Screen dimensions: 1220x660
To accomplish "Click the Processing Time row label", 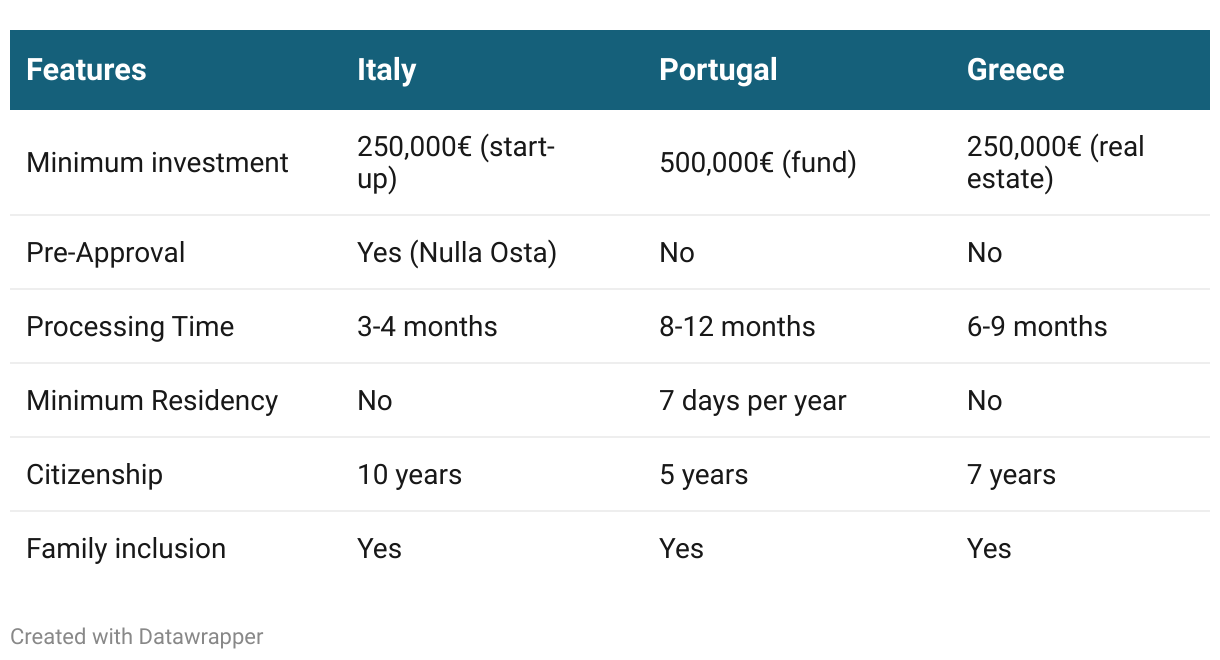I will (x=130, y=327).
